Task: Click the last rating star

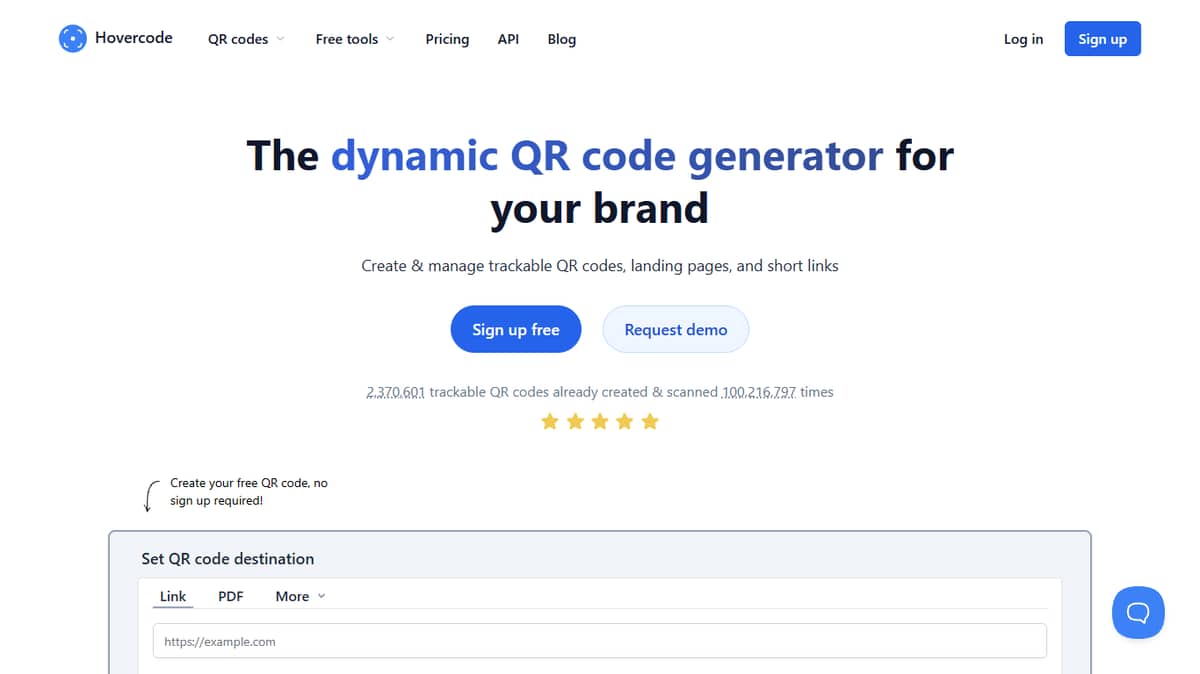Action: coord(650,421)
